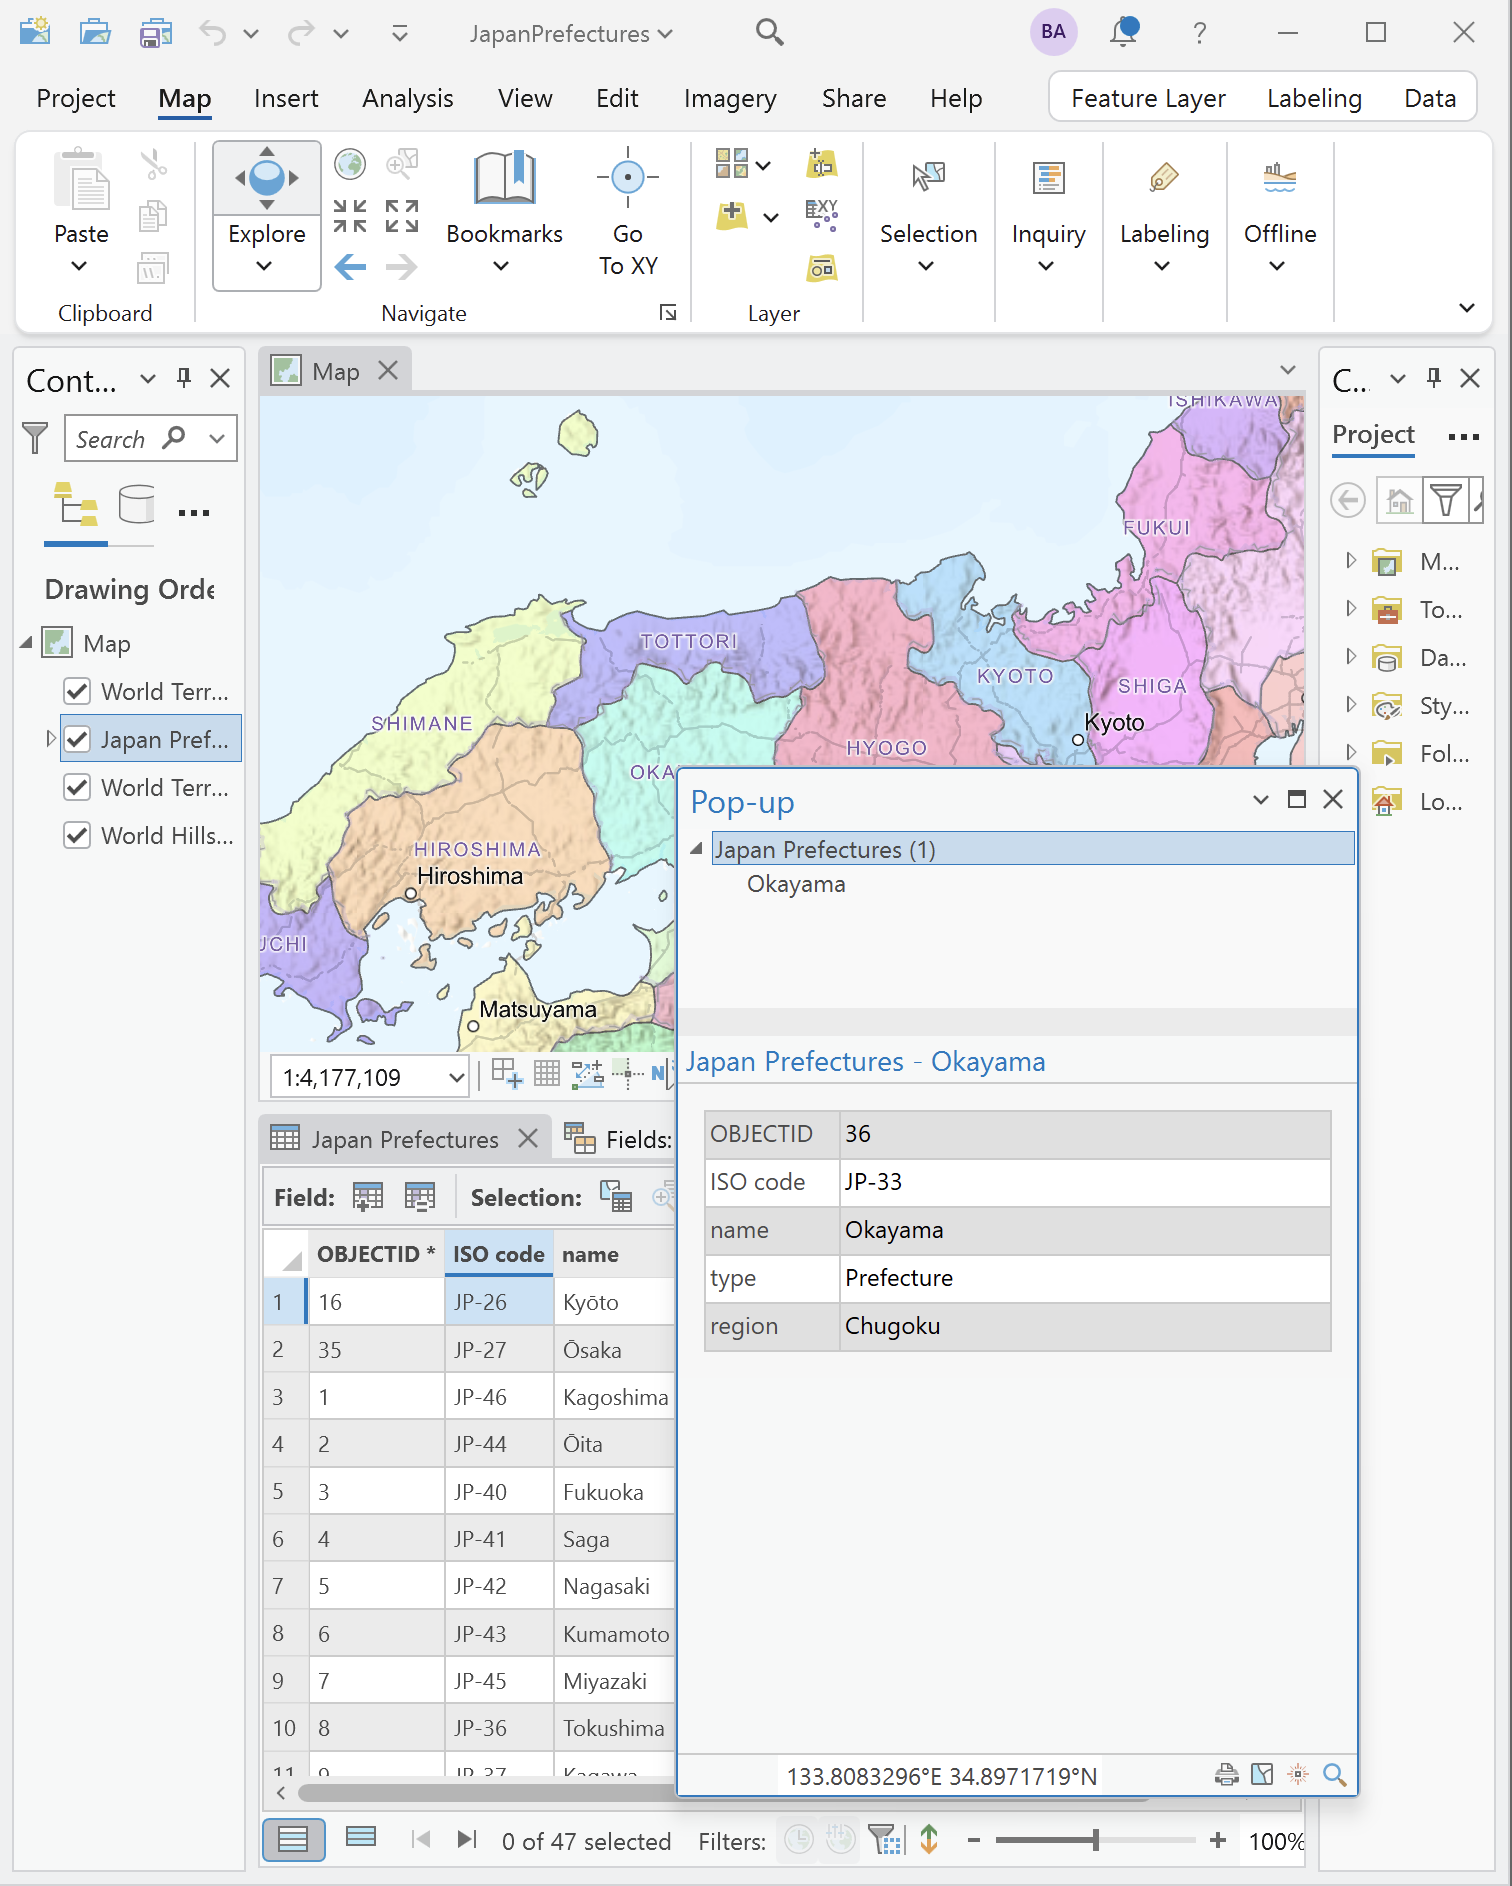Click the table Select By Attributes icon
1512x1886 pixels.
point(615,1196)
